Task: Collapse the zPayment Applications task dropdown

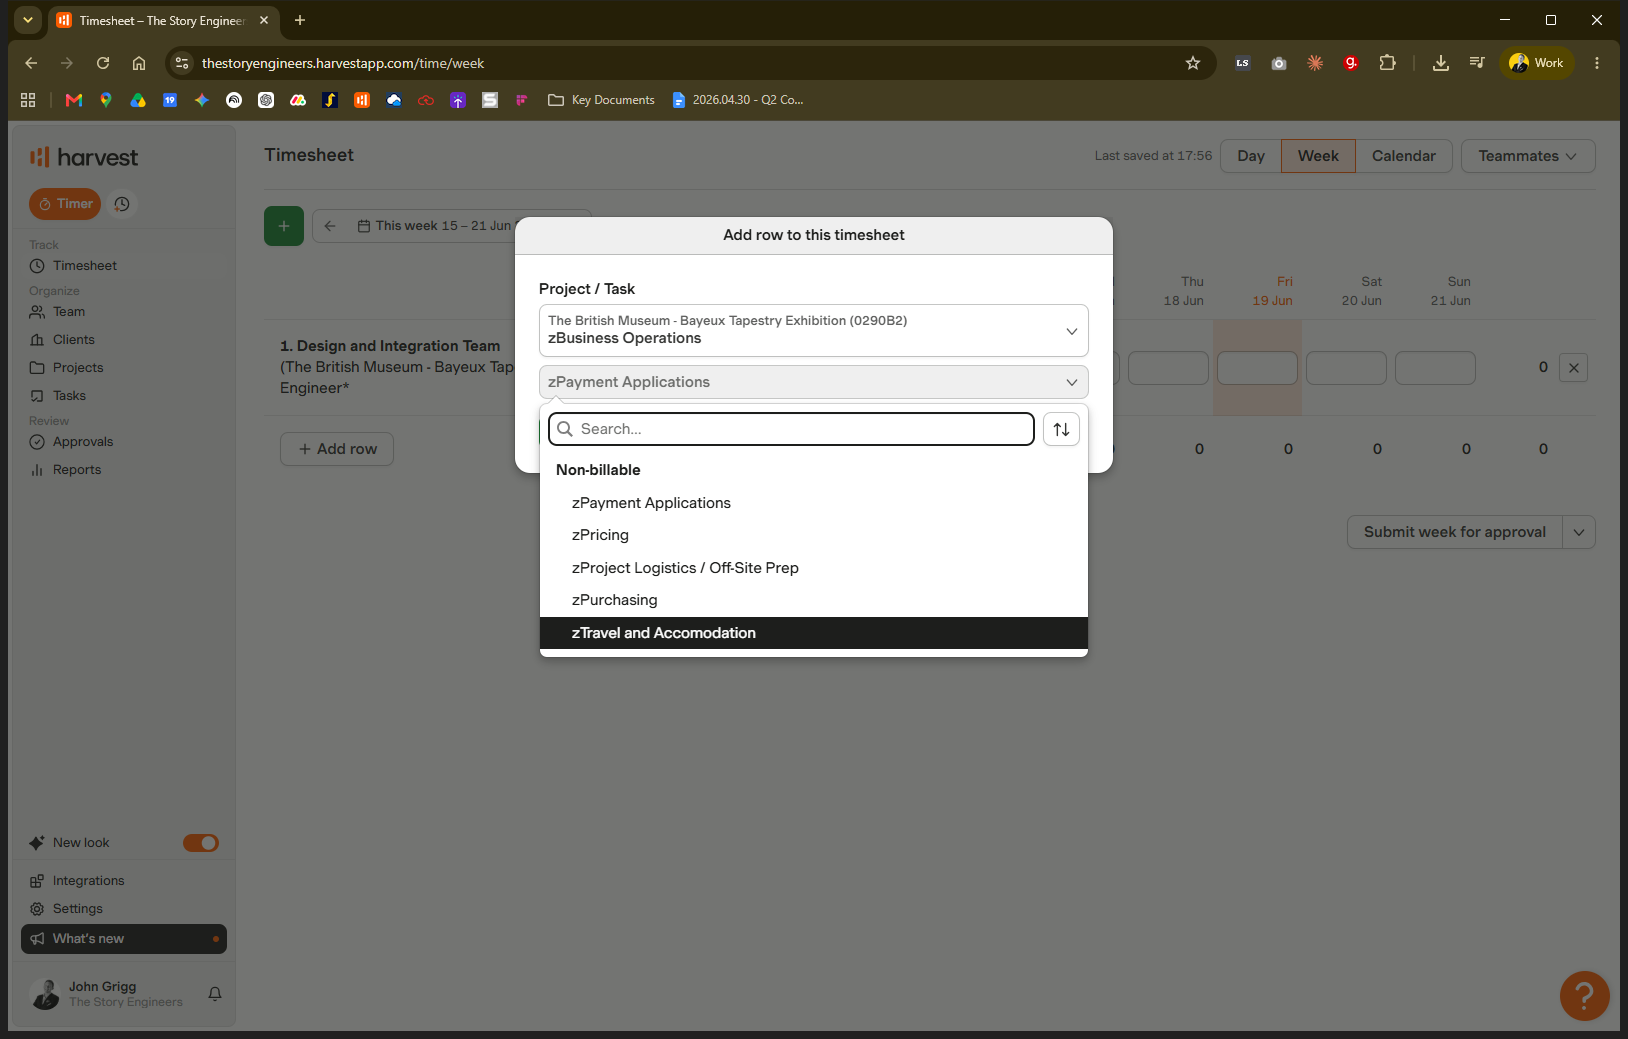Action: 813,382
